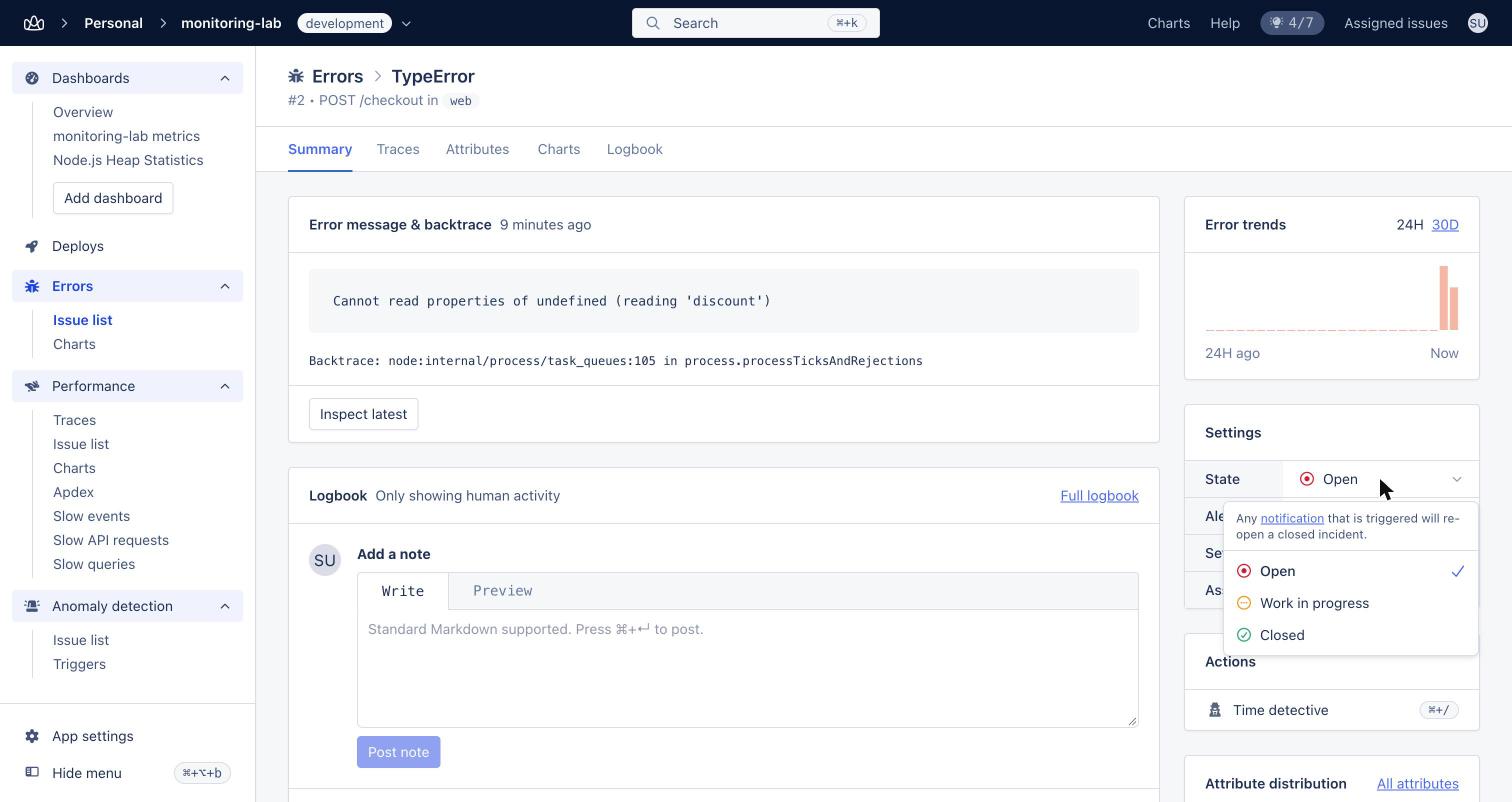Follow the notification link in dropdown
Screen dimensions: 1512x802
point(1292,518)
